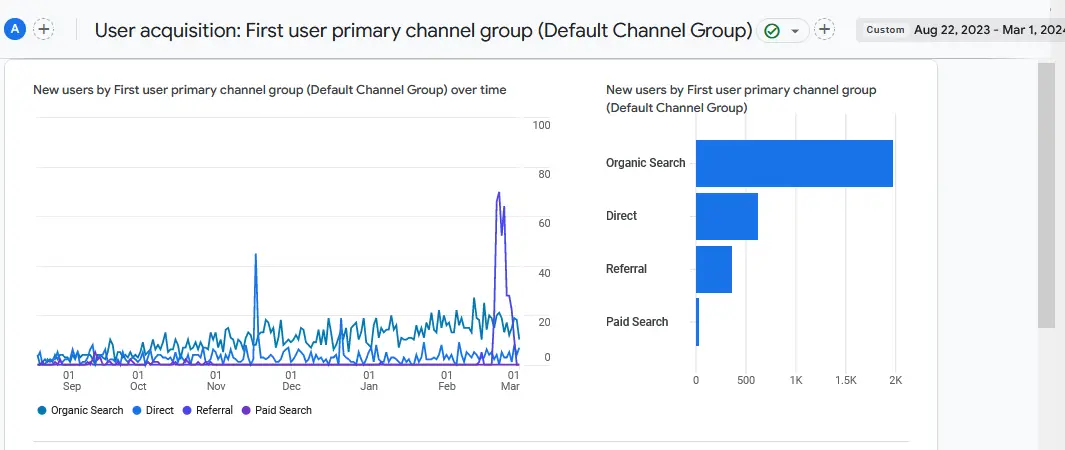Click the small Paid Search bar
1065x450 pixels.
[698, 322]
